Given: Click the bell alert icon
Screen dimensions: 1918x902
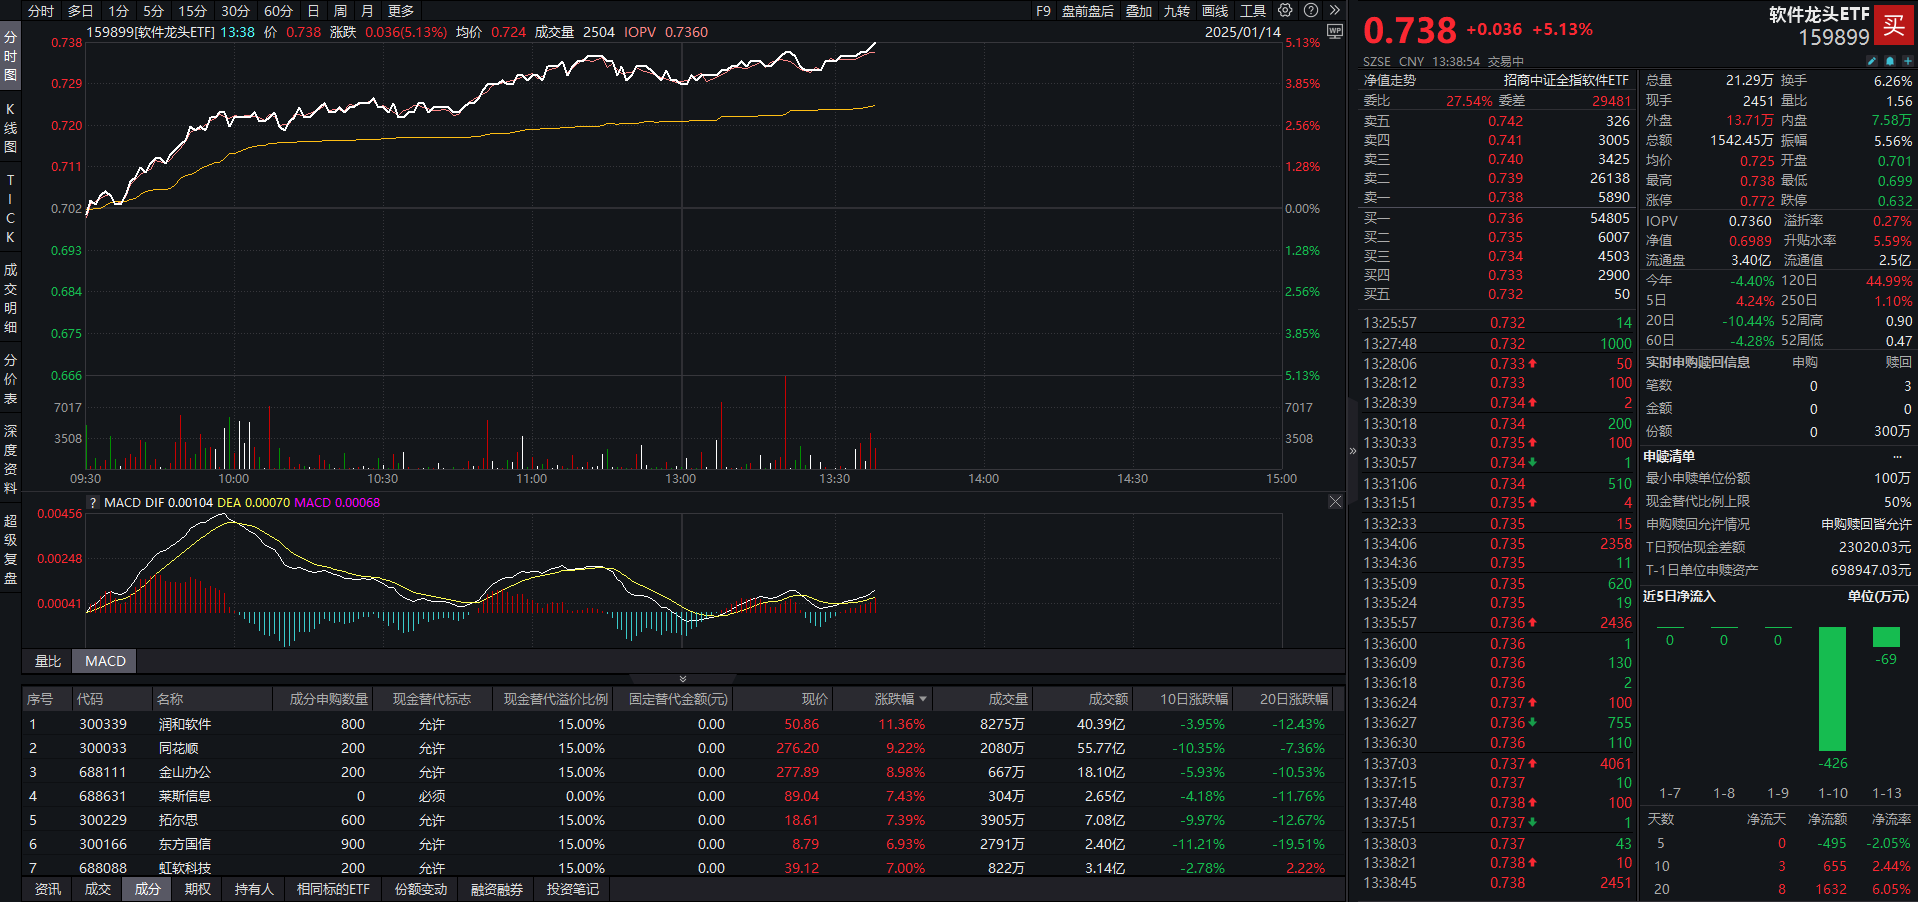Looking at the screenshot, I should click(x=1890, y=61).
